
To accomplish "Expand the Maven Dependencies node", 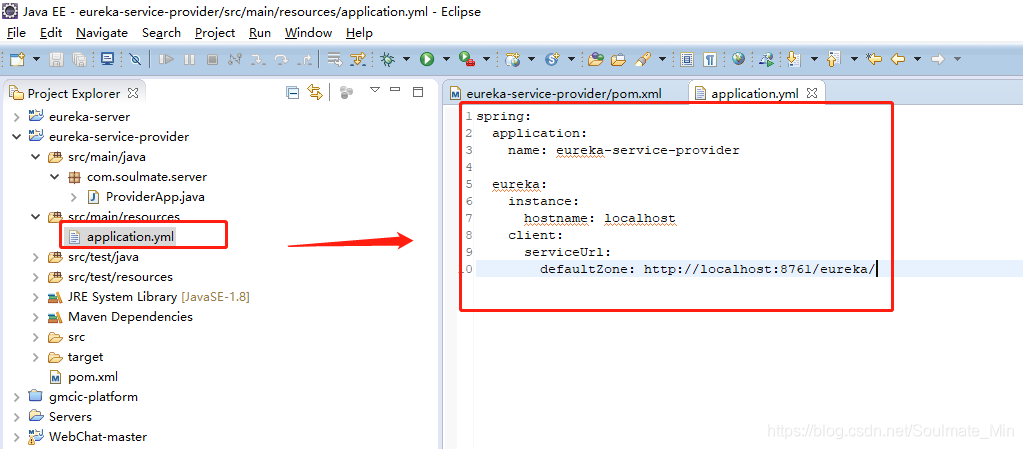I will point(36,317).
